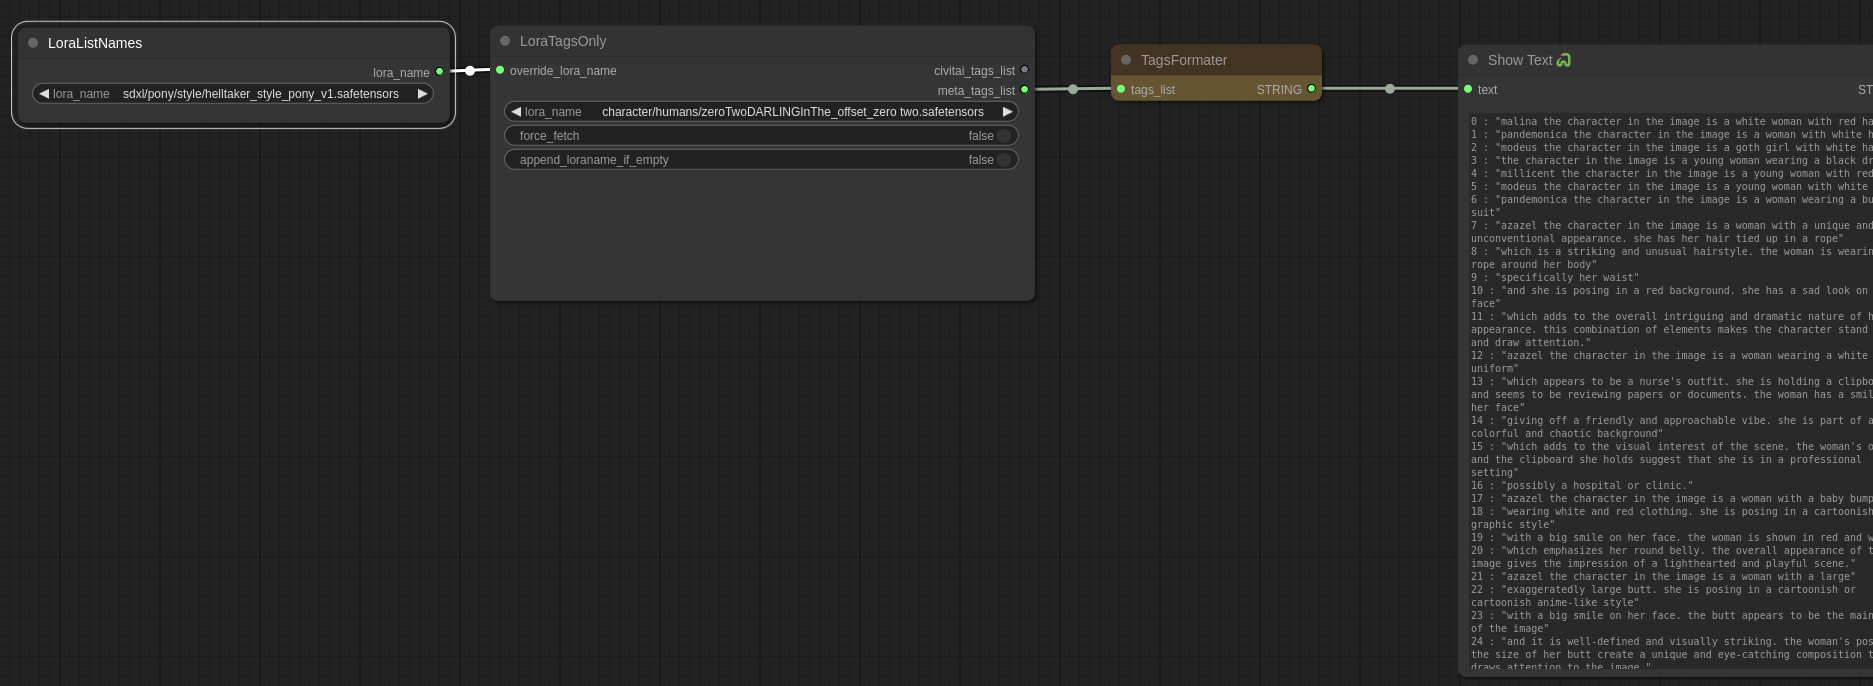The image size is (1873, 686).
Task: Click the civitai_tags_list output port
Action: 1024,70
